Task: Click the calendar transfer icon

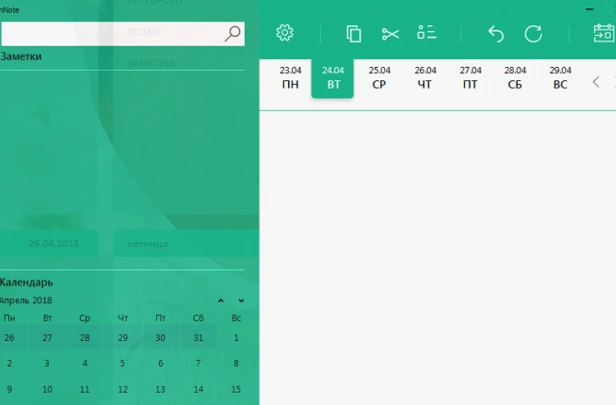Action: 604,33
